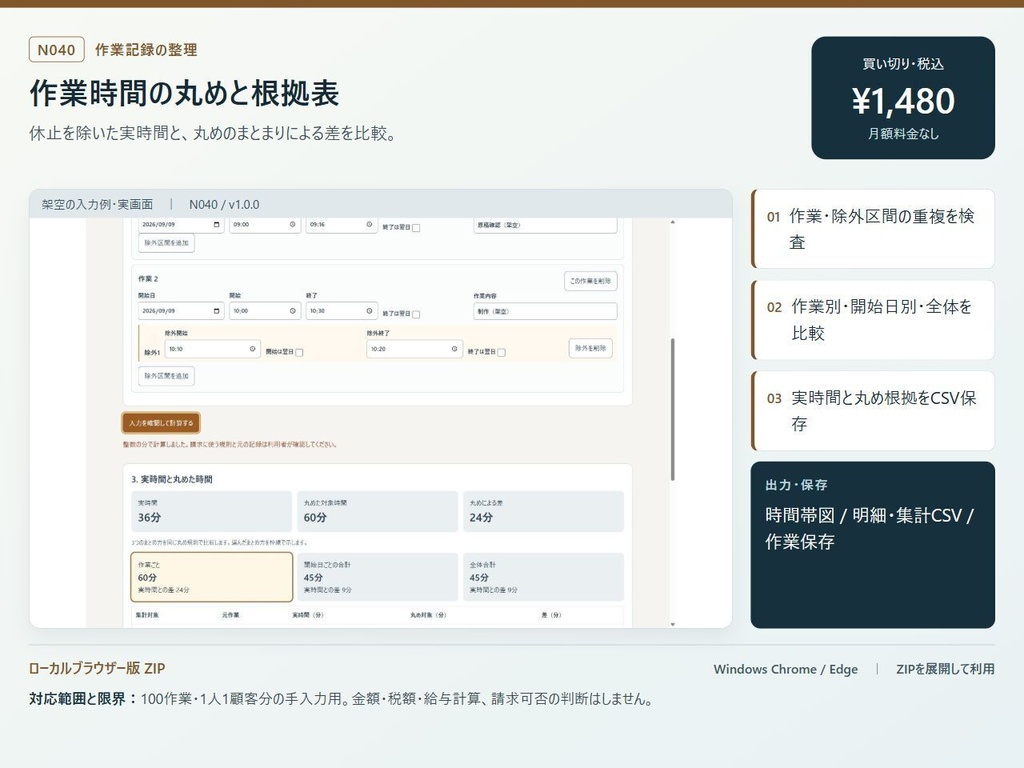Click clock icon in 除外終了 10:20 field
The width and height of the screenshot is (1024, 768).
click(454, 349)
